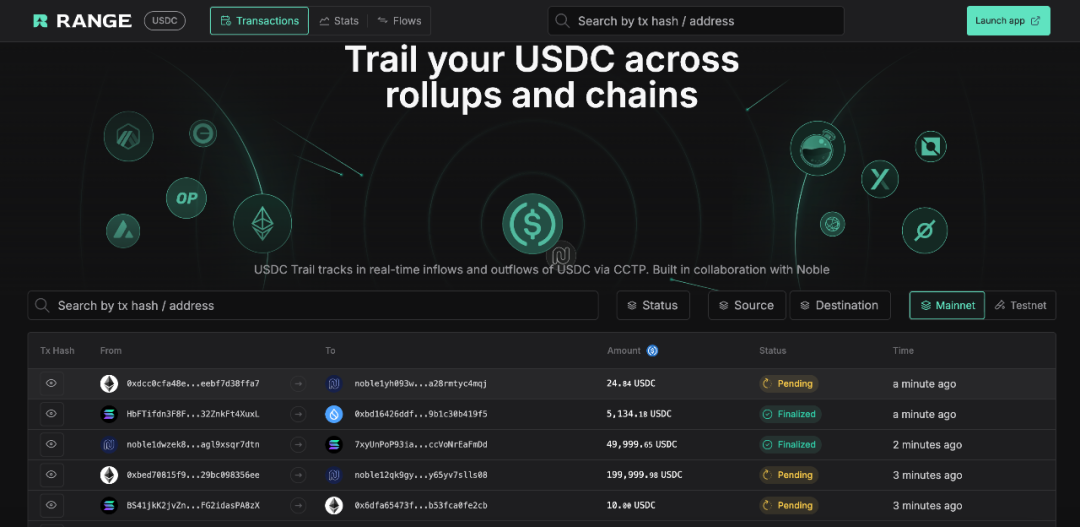Open the Destination chain filter
Image resolution: width=1080 pixels, height=527 pixels.
pyautogui.click(x=839, y=306)
